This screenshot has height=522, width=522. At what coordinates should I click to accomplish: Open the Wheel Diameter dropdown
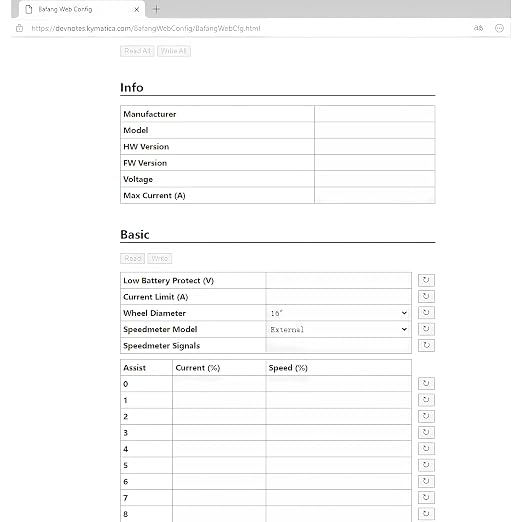point(339,313)
